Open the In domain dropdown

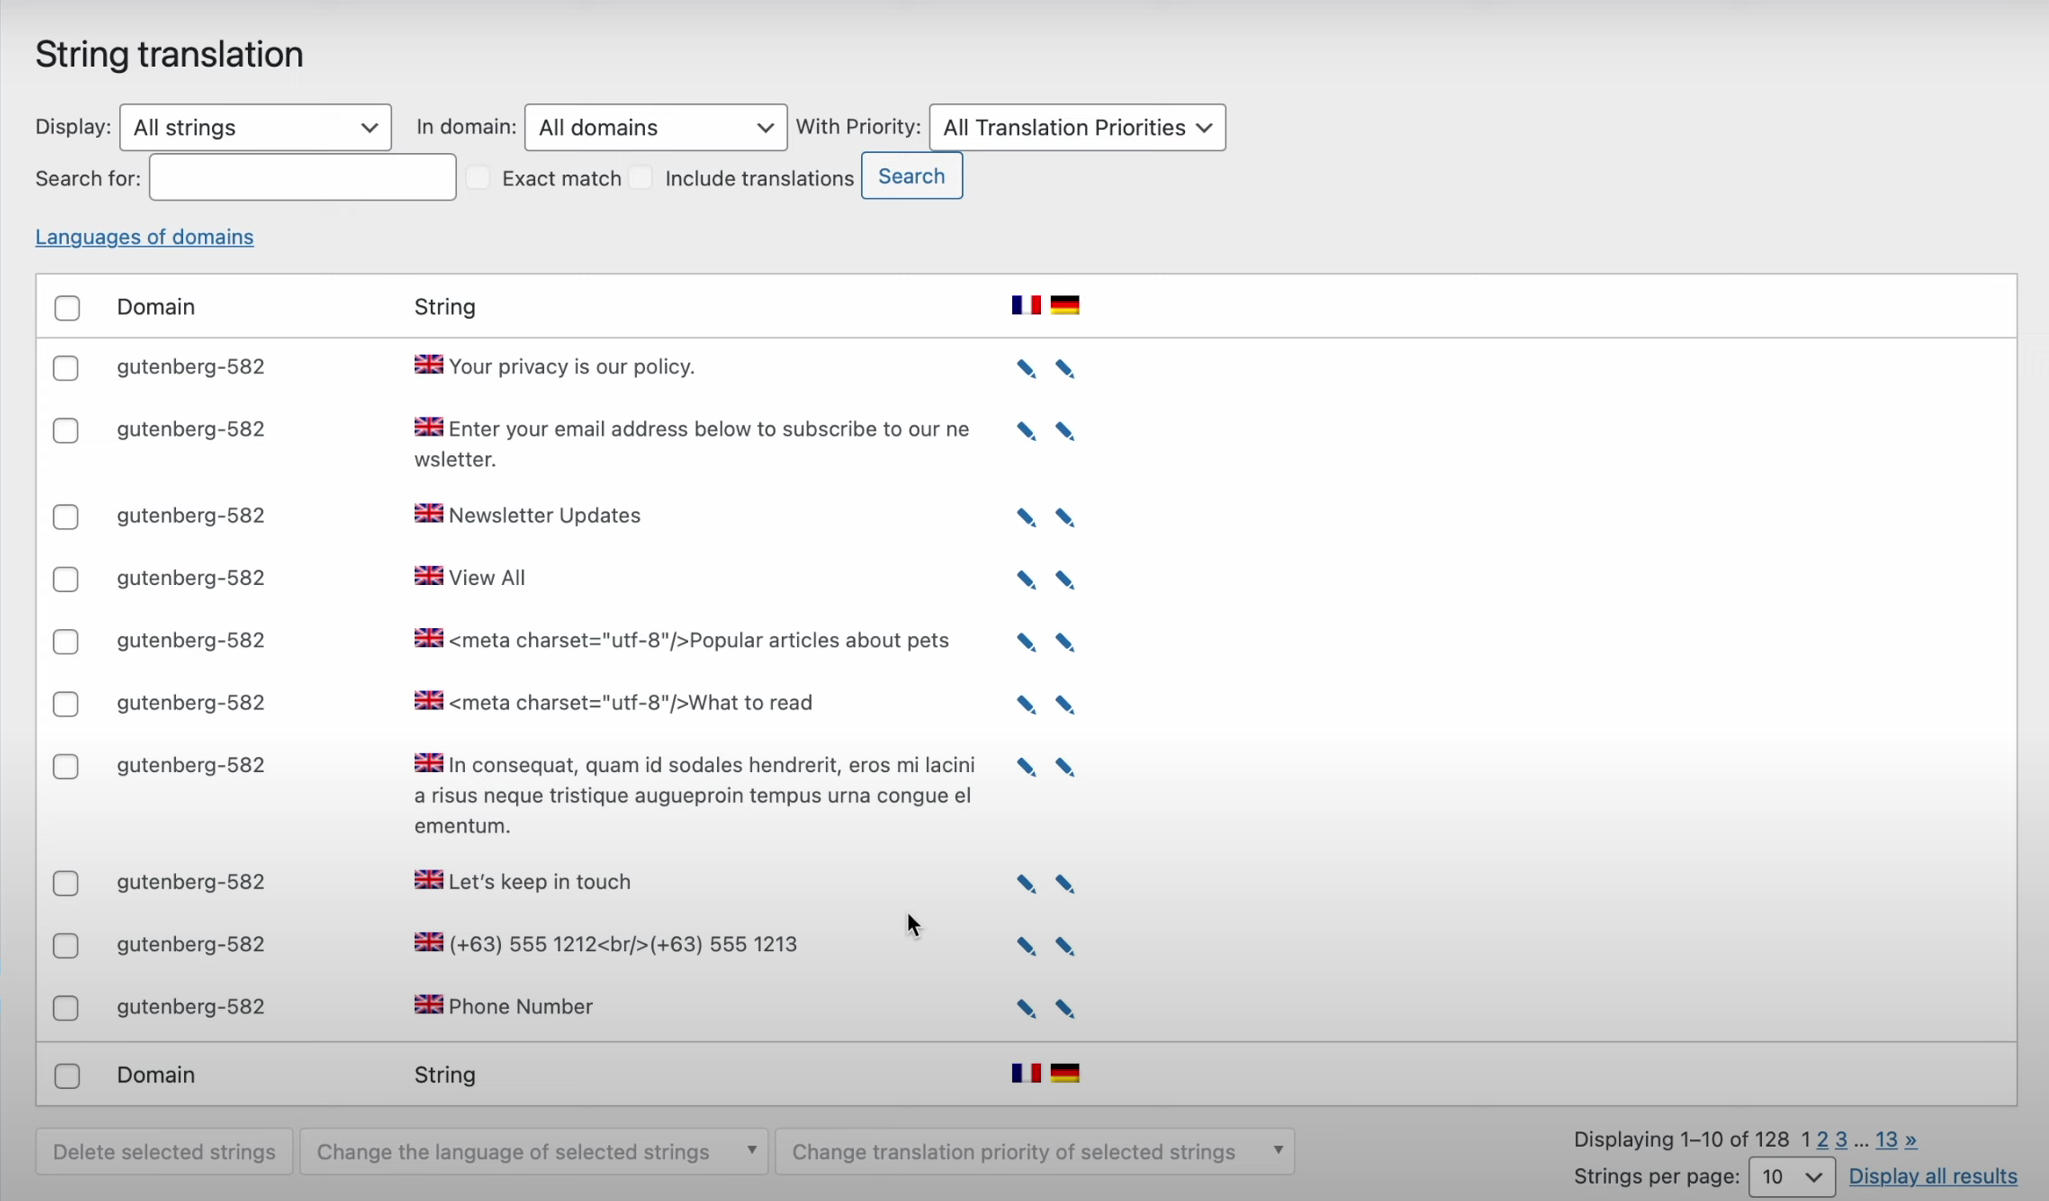(653, 127)
